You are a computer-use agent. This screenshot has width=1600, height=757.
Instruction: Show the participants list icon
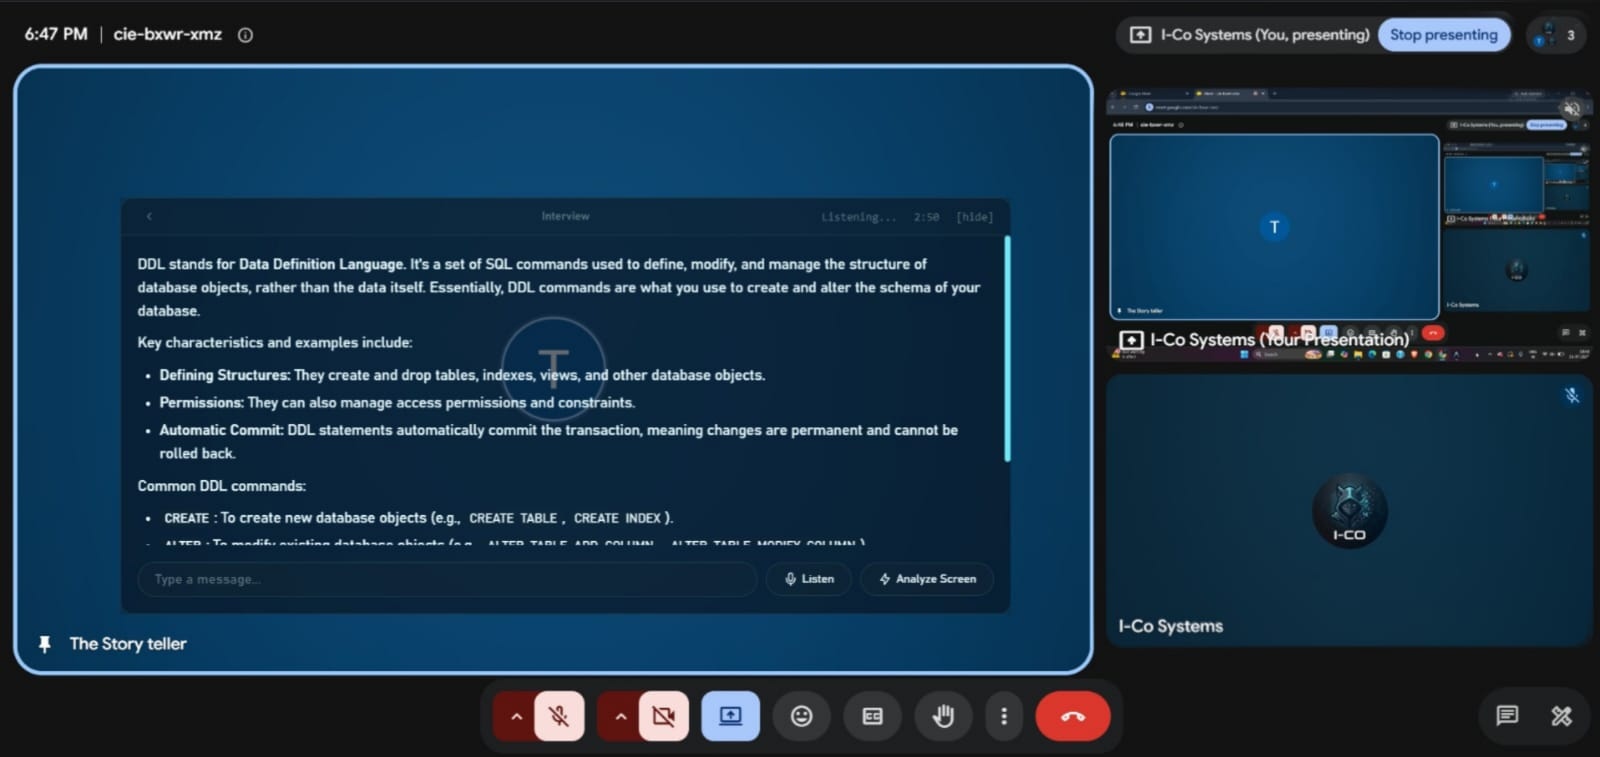pos(1556,35)
